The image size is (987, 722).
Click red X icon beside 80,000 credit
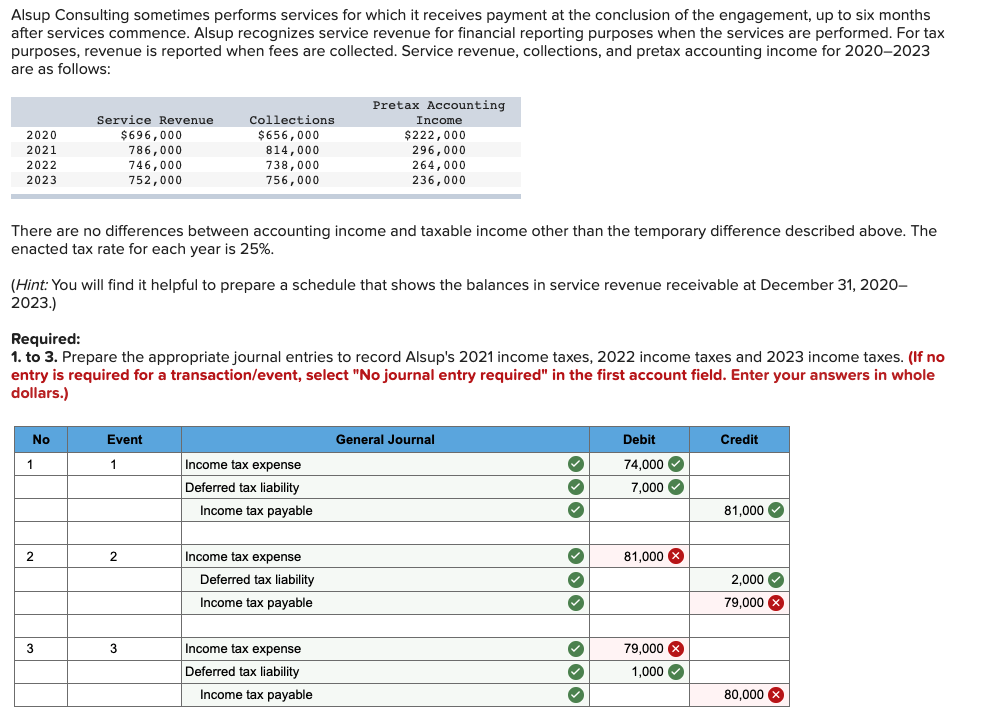pyautogui.click(x=776, y=695)
